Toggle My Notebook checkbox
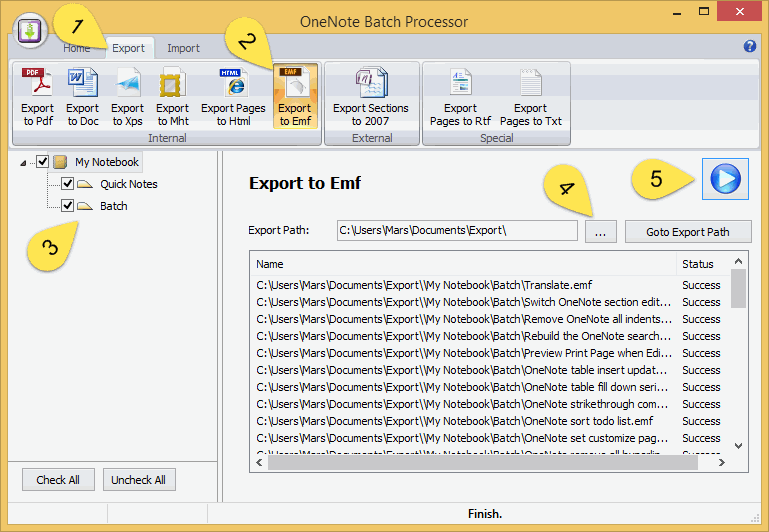769x532 pixels. point(43,161)
